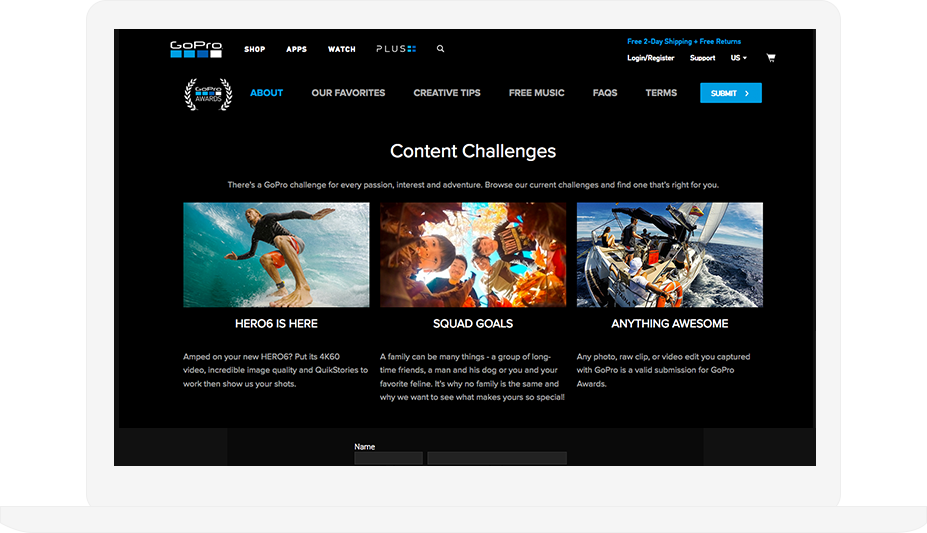
Task: Click the 'There's a GoPro challenge' intro text
Action: [473, 185]
